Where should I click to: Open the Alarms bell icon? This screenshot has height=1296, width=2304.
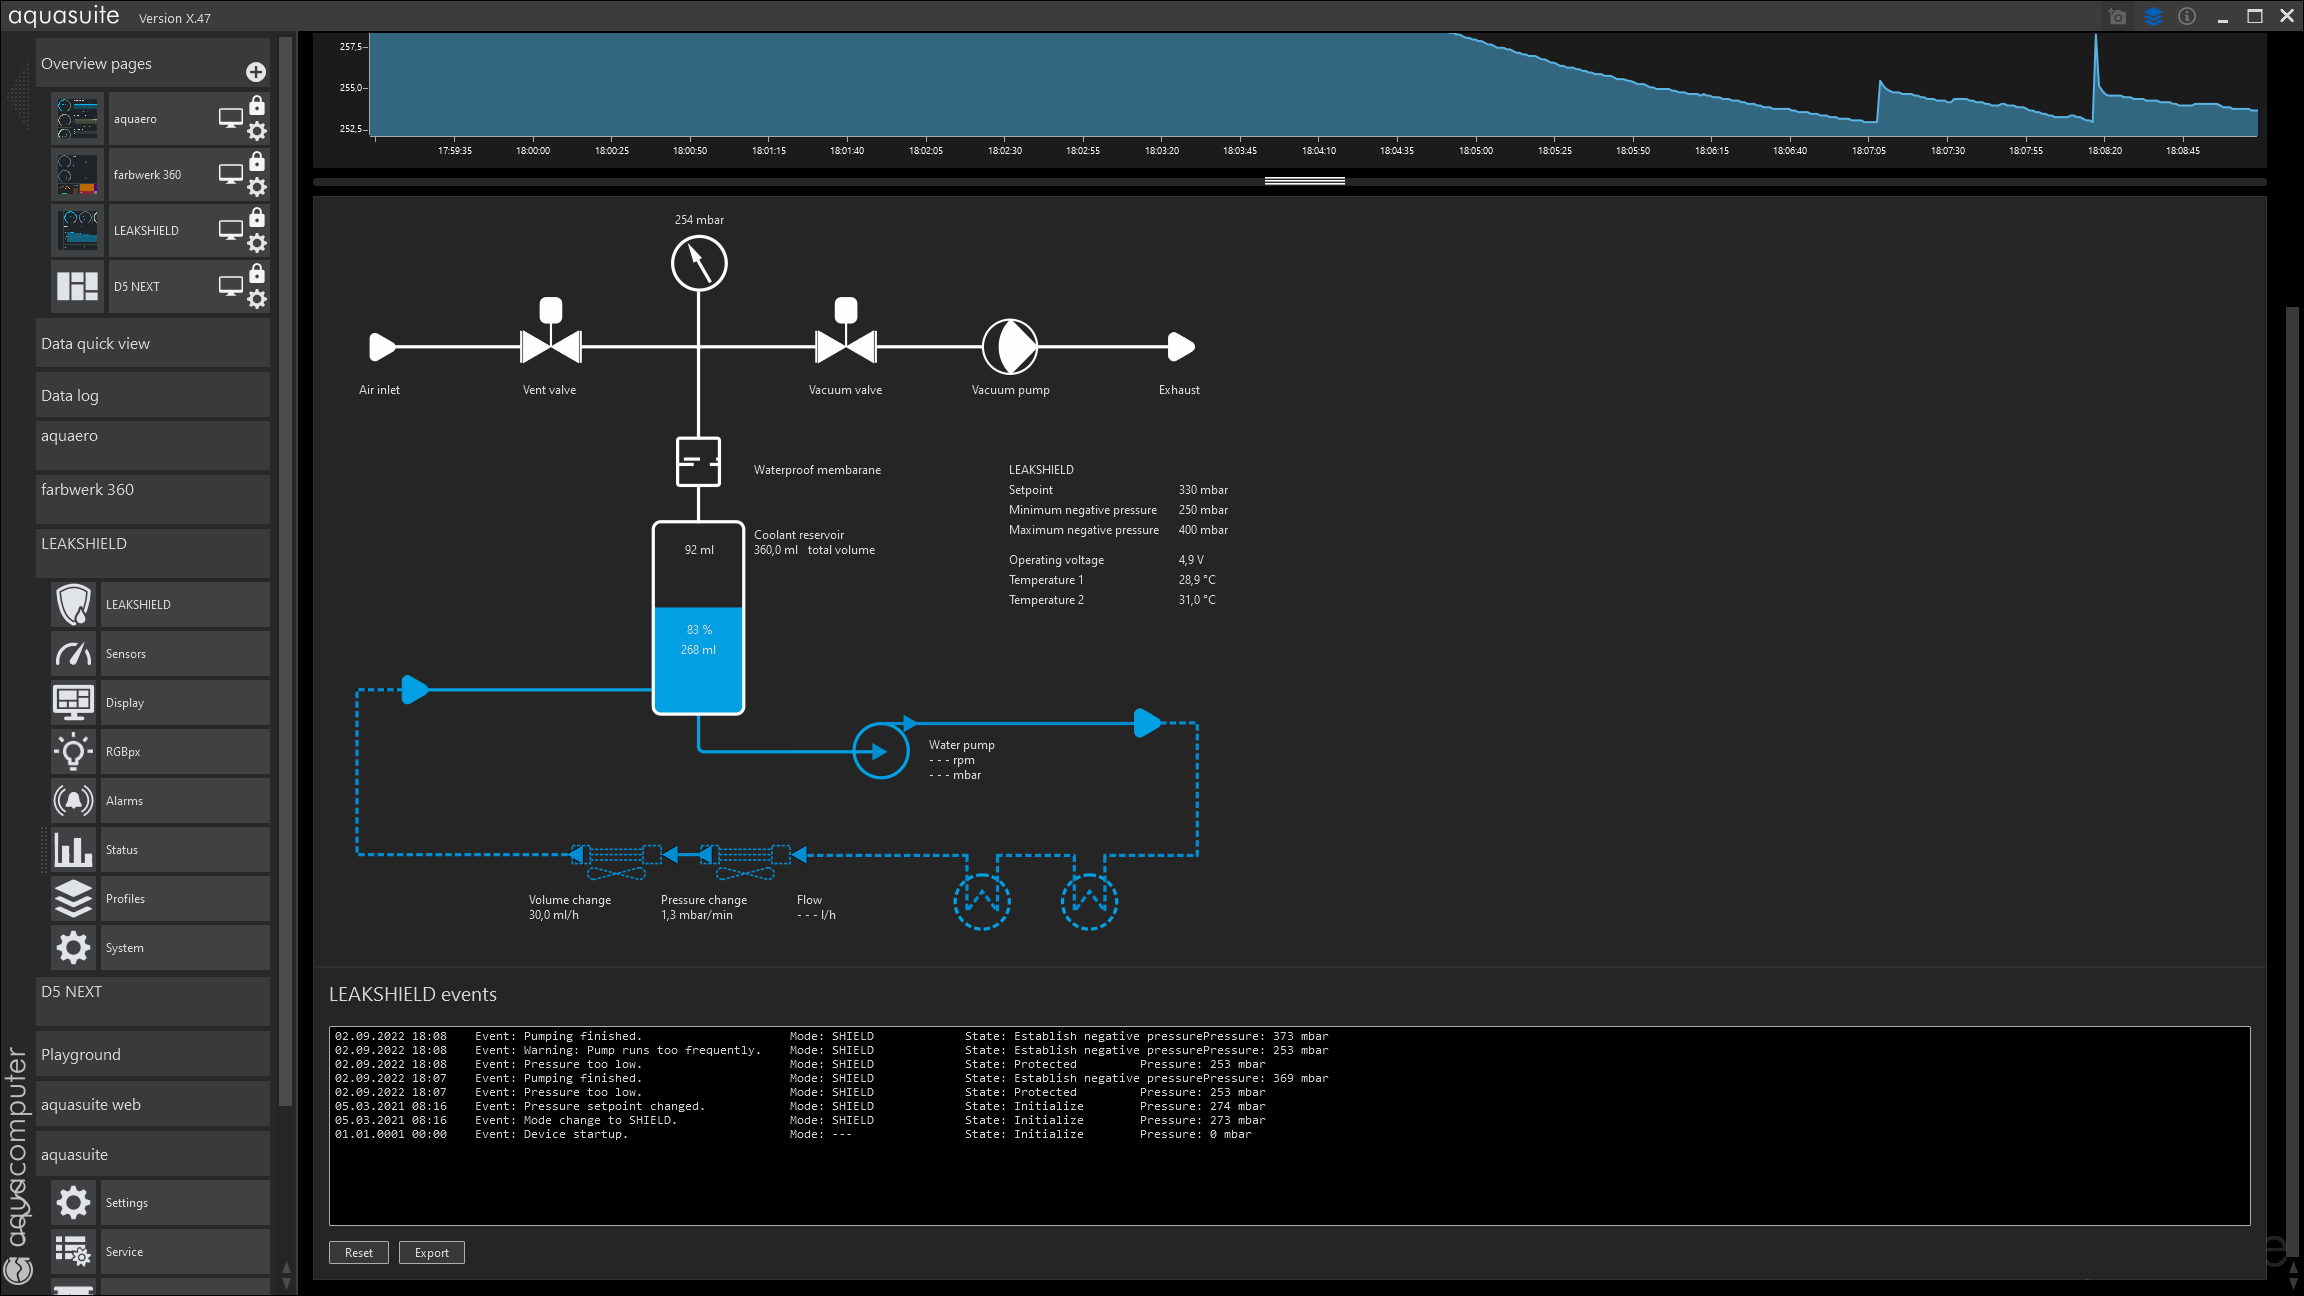[x=74, y=801]
